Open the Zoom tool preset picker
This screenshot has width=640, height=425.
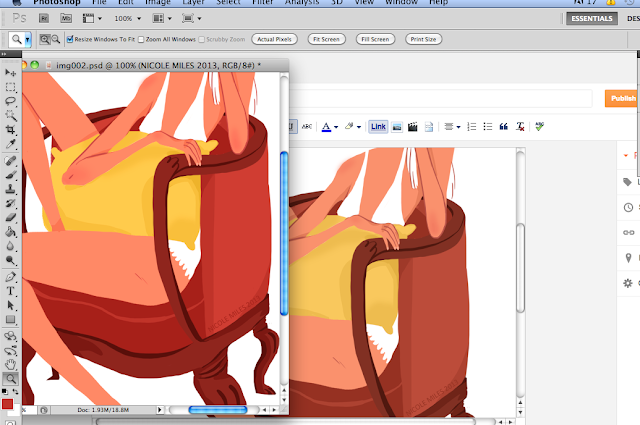click(27, 40)
